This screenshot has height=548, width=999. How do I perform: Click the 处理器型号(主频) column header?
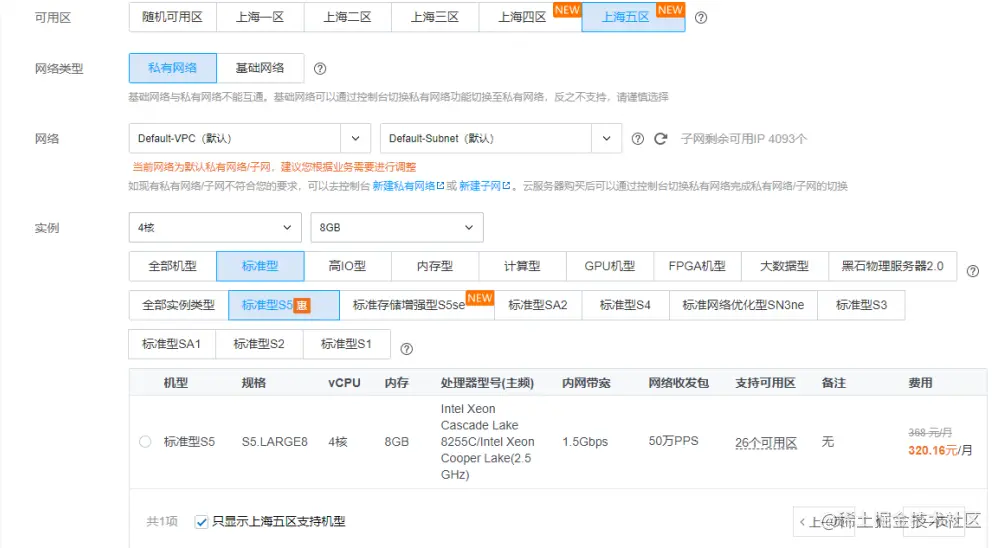(x=487, y=383)
